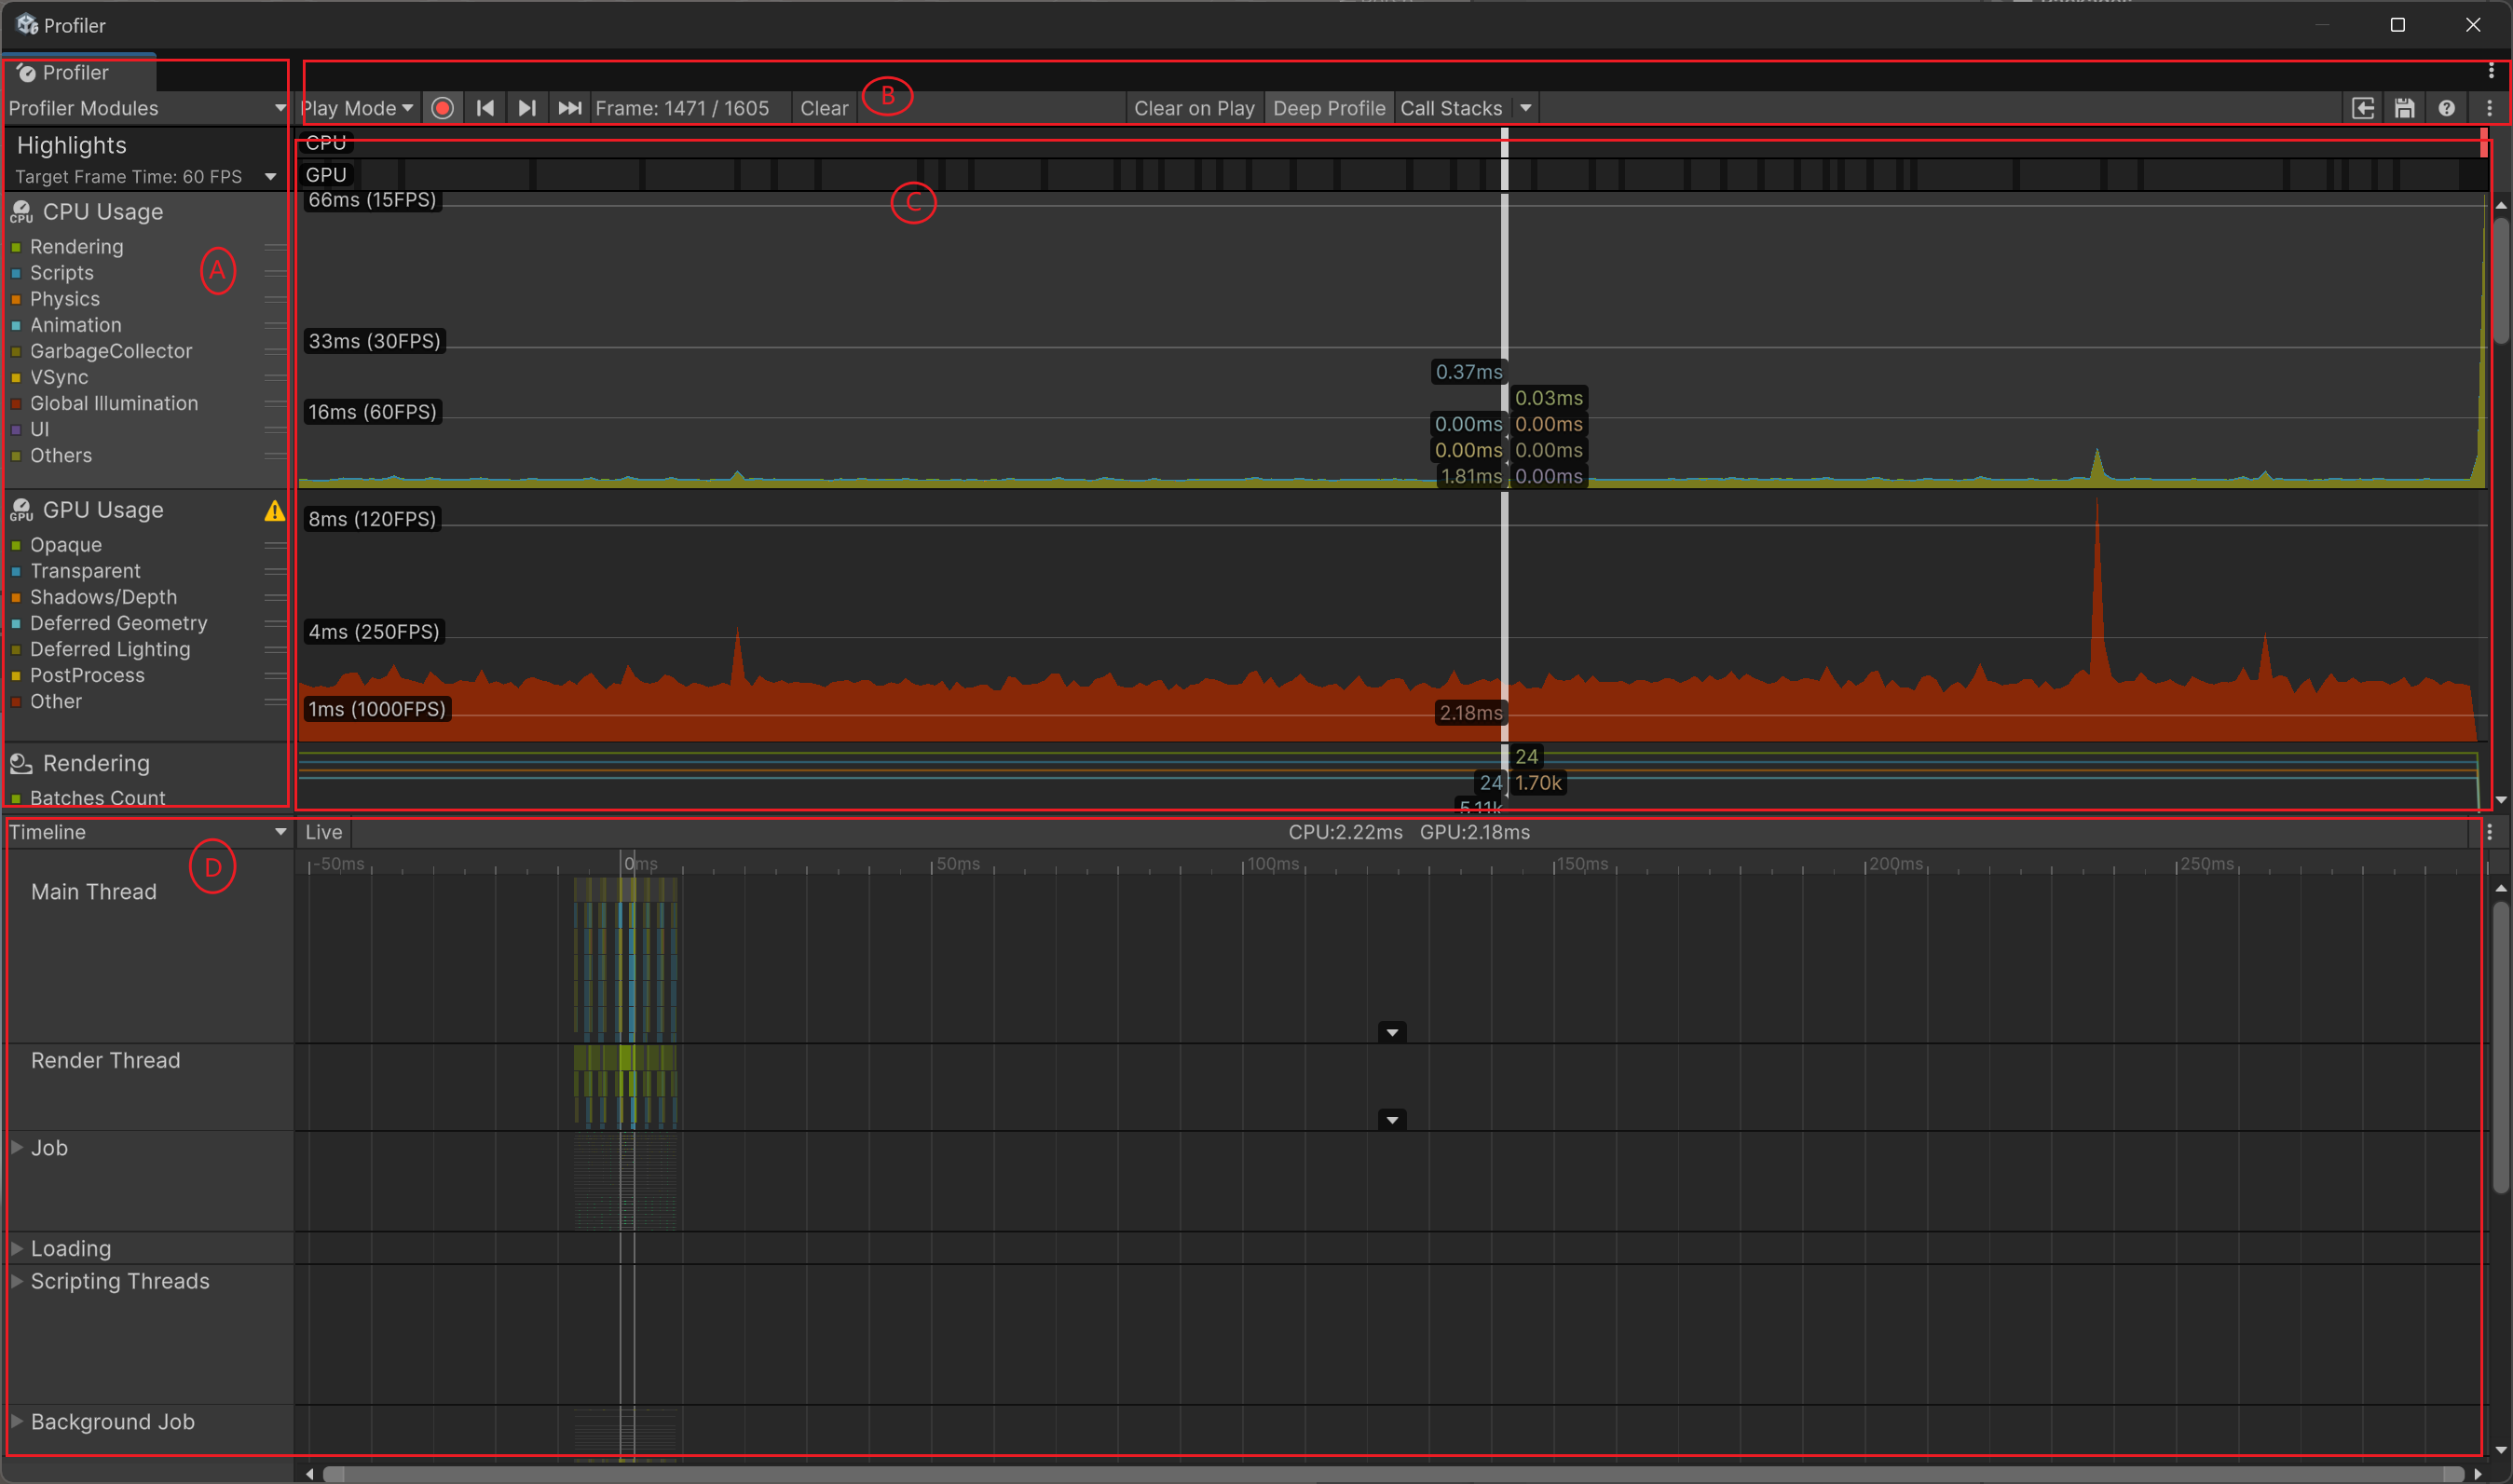2513x1484 pixels.
Task: Select the Profiler window tab
Action: 76,72
